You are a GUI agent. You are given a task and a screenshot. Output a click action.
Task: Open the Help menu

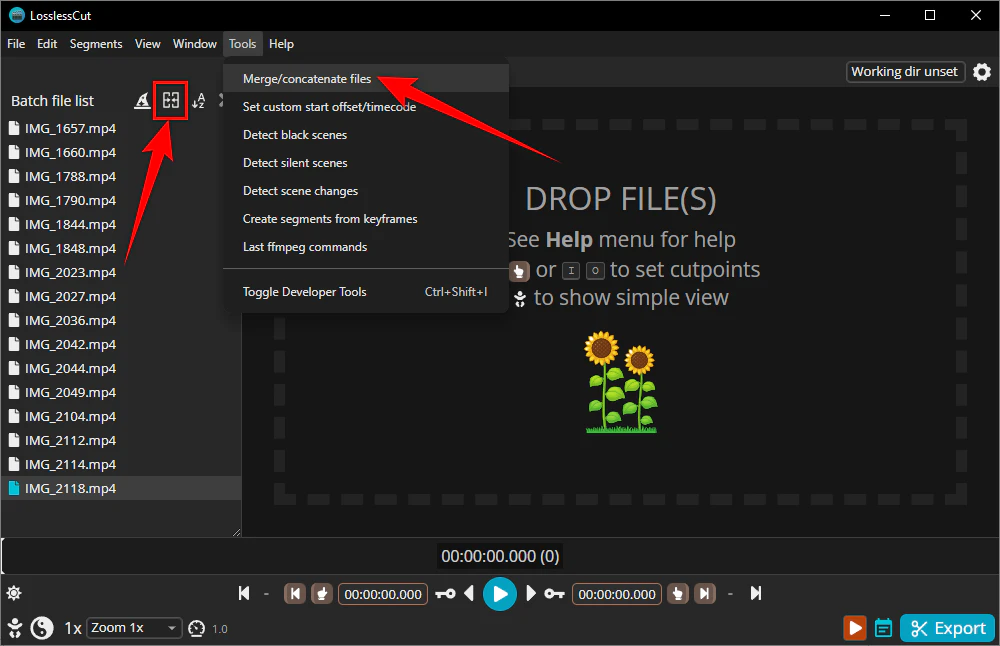281,44
